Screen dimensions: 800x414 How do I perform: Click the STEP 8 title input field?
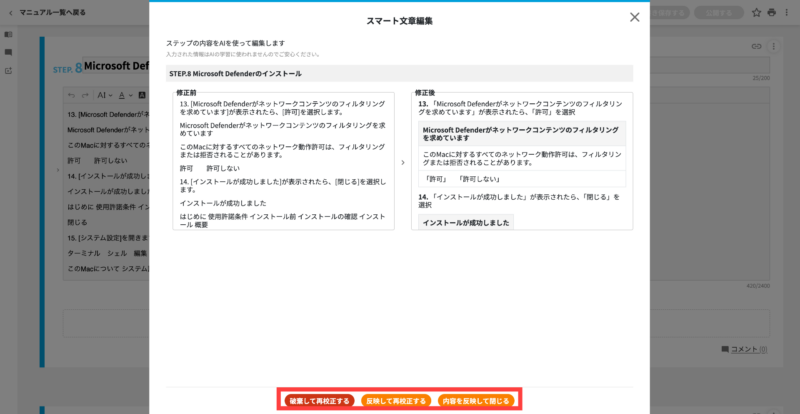tap(426, 65)
